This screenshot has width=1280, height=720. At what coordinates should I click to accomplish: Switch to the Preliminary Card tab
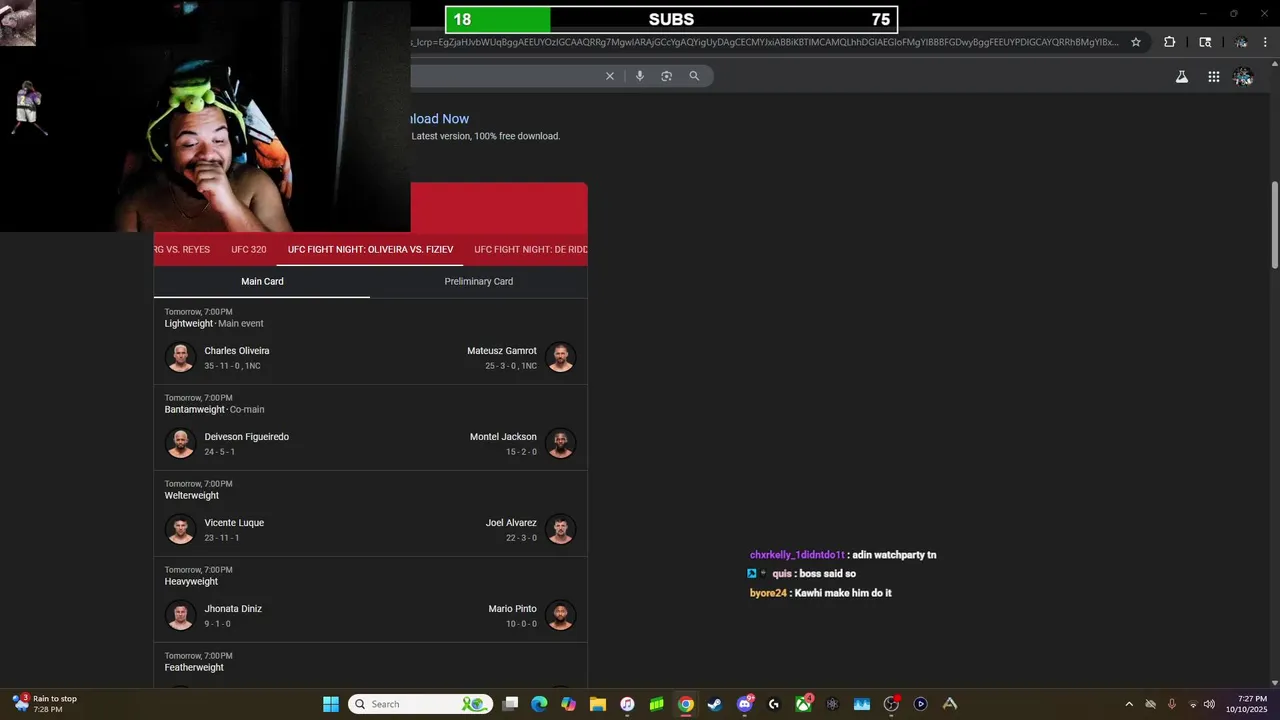click(479, 282)
